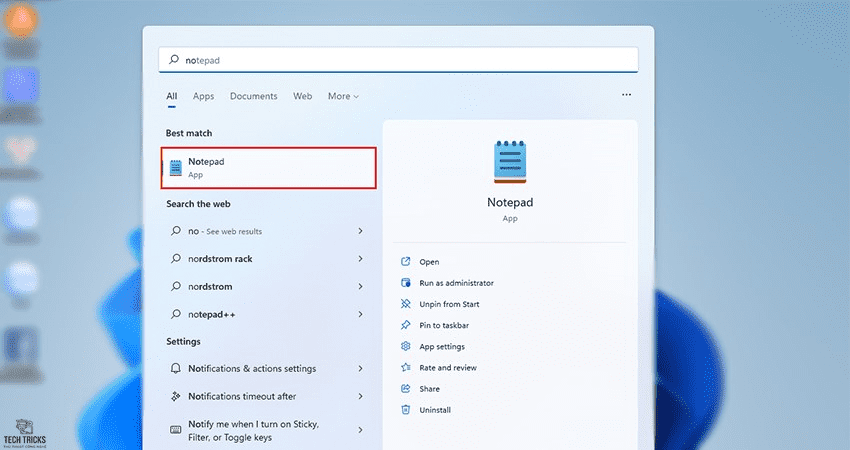Open the Notepad App best match result
Viewport: 850px width, 450px height.
click(x=268, y=168)
